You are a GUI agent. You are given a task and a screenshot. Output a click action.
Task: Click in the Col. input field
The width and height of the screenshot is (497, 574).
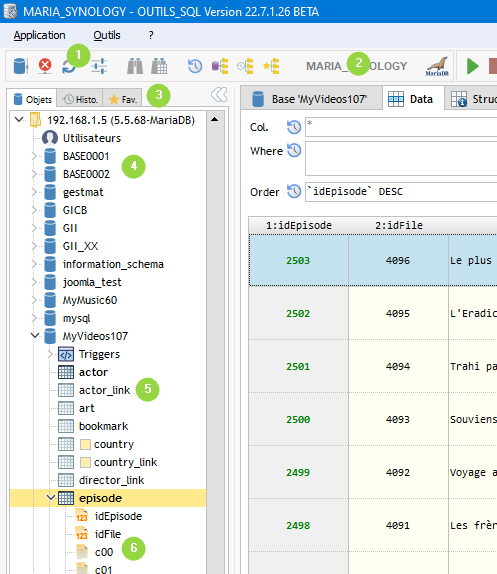click(401, 127)
